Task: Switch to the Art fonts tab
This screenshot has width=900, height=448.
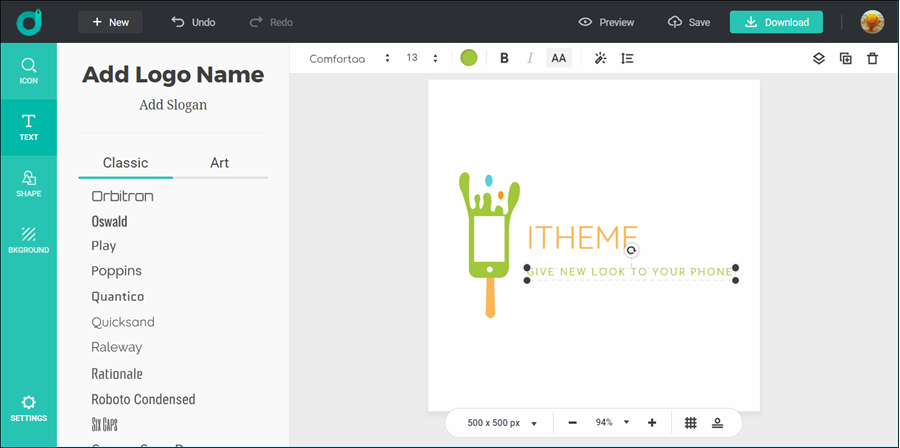Action: (219, 163)
